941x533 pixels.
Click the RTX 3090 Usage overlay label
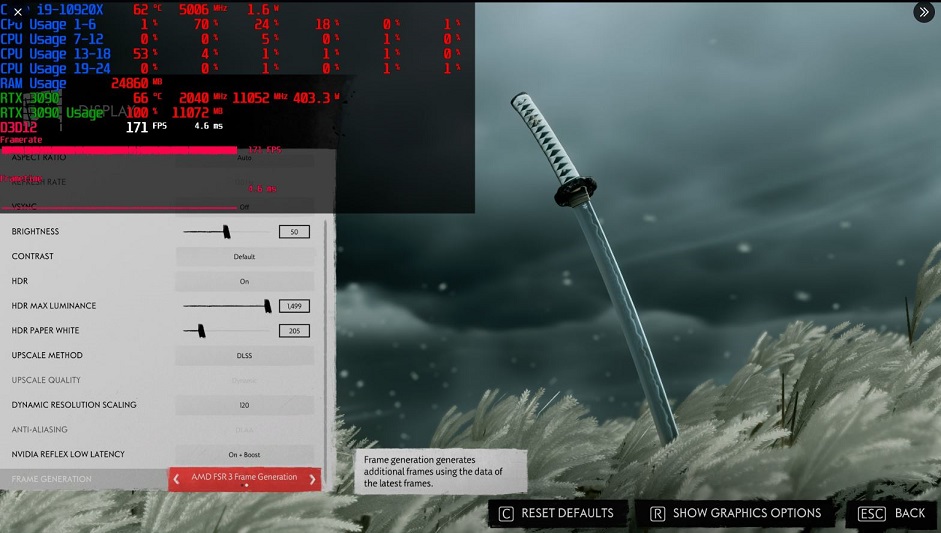coord(52,112)
